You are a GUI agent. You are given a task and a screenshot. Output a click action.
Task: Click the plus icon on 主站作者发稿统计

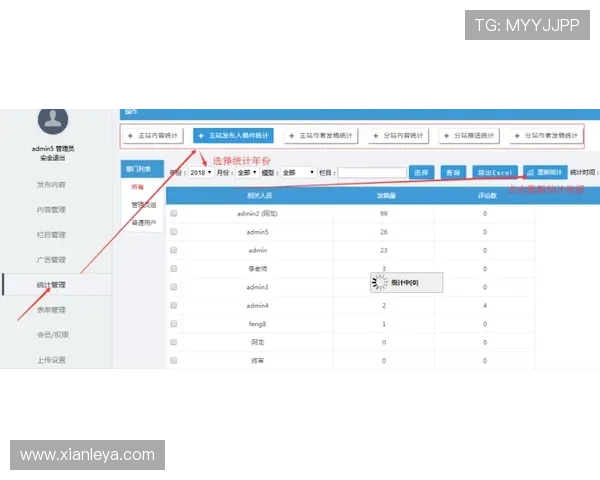(x=292, y=135)
